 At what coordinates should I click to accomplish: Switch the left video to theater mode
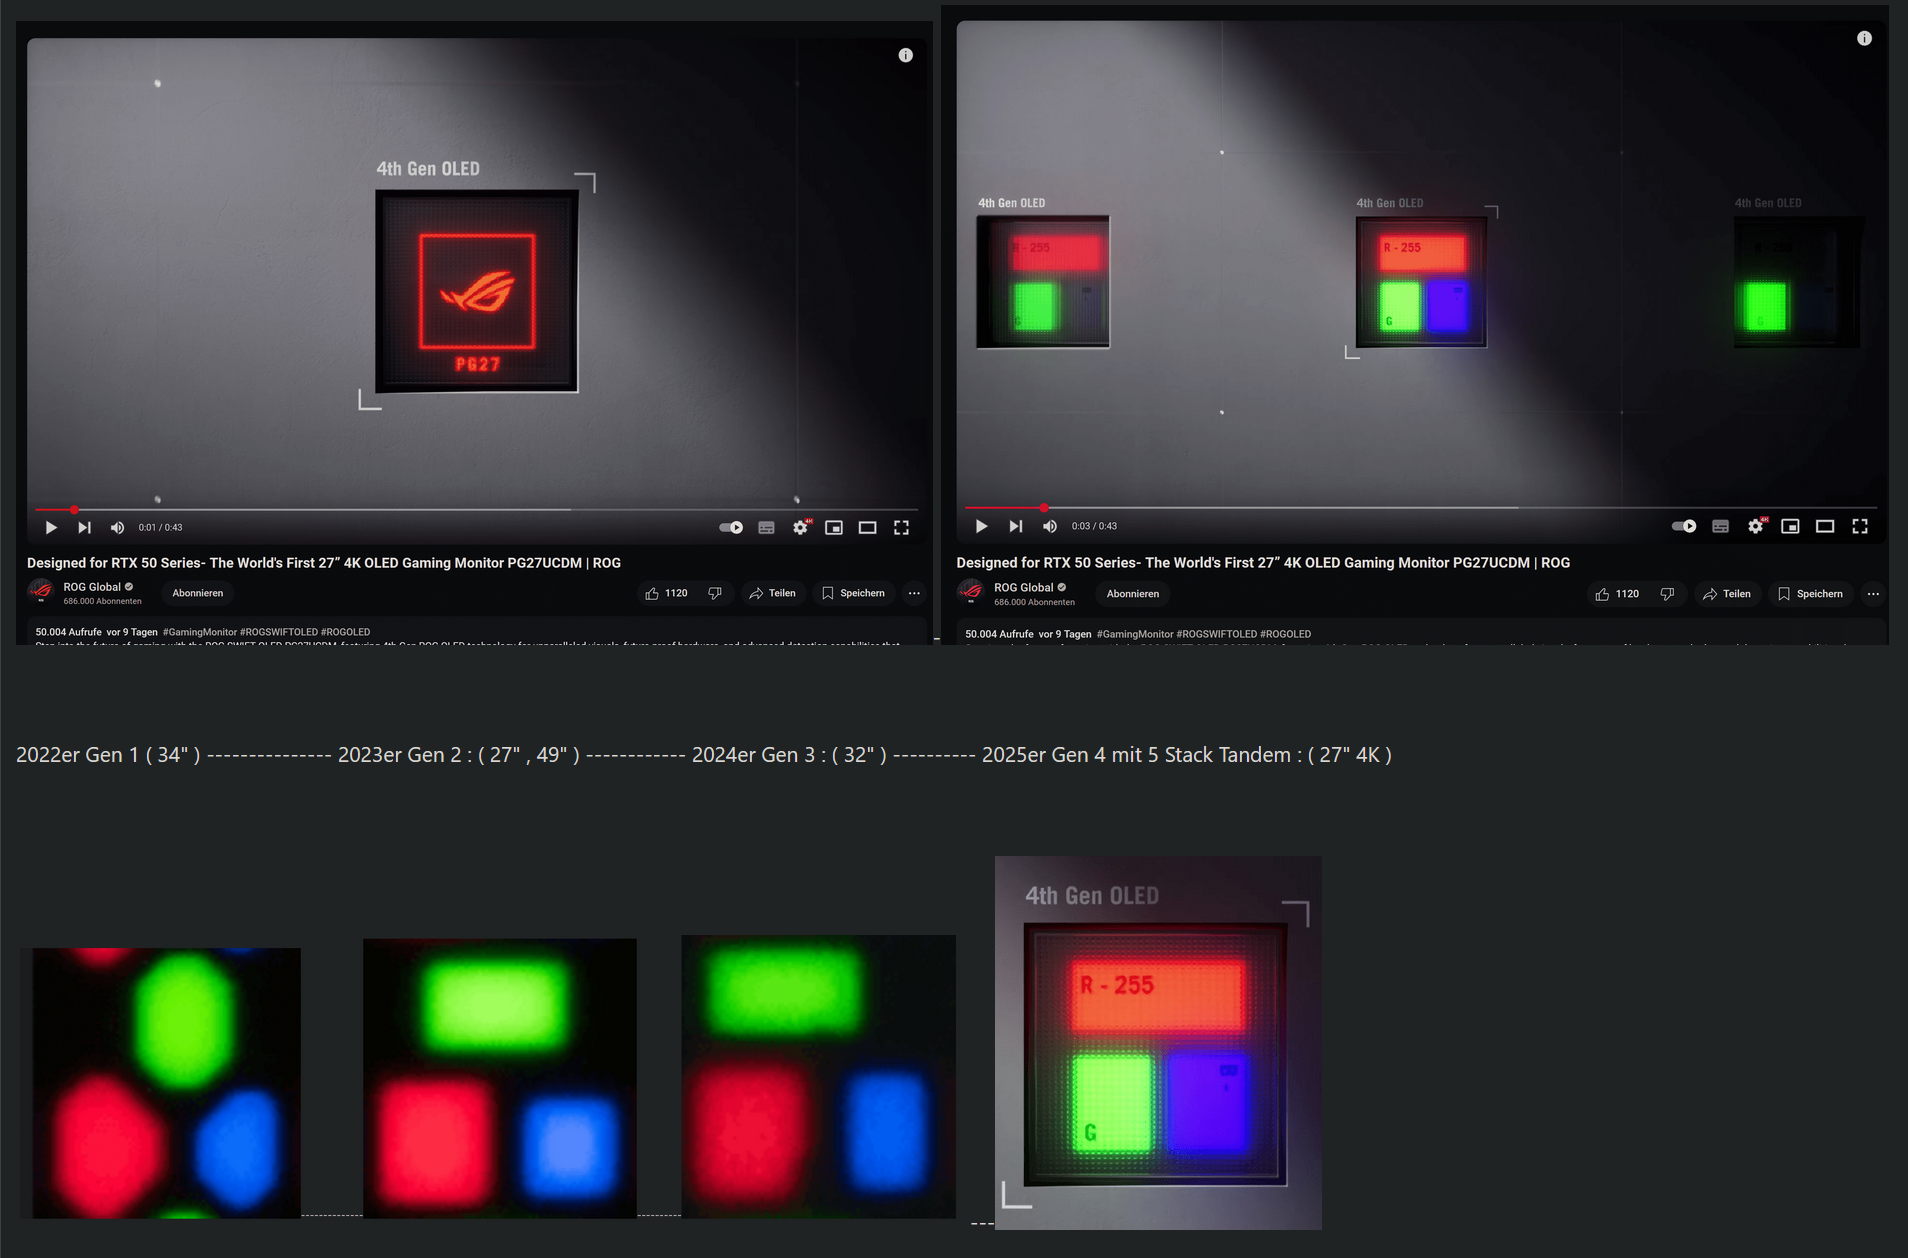868,527
